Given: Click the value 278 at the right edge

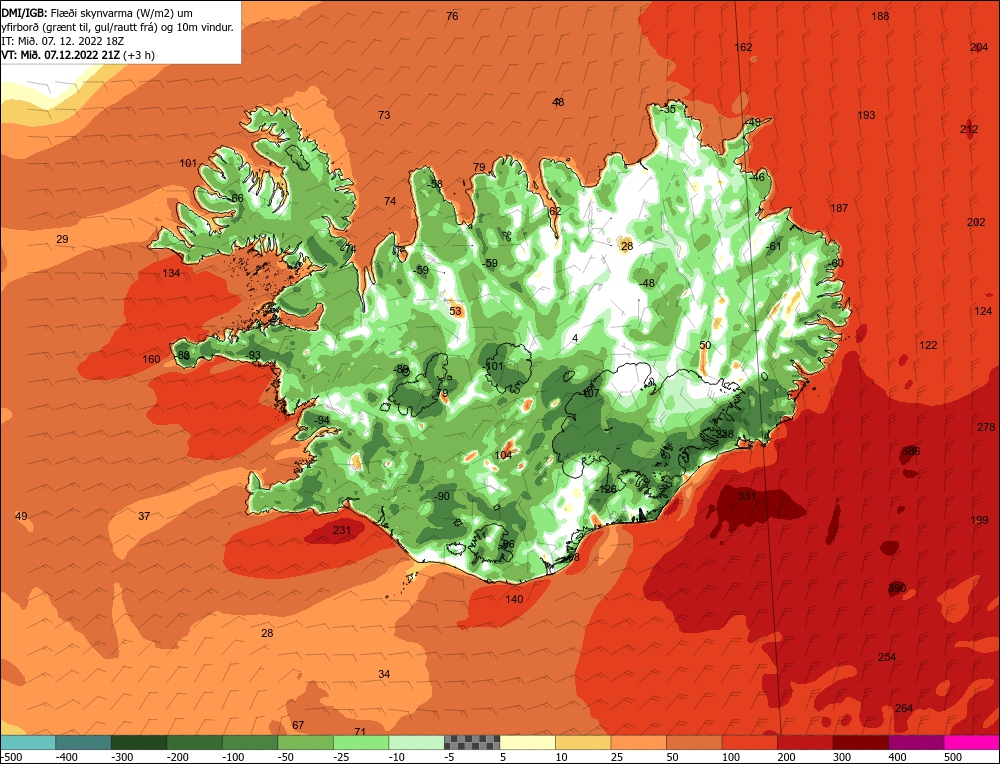Looking at the screenshot, I should pyautogui.click(x=986, y=427).
